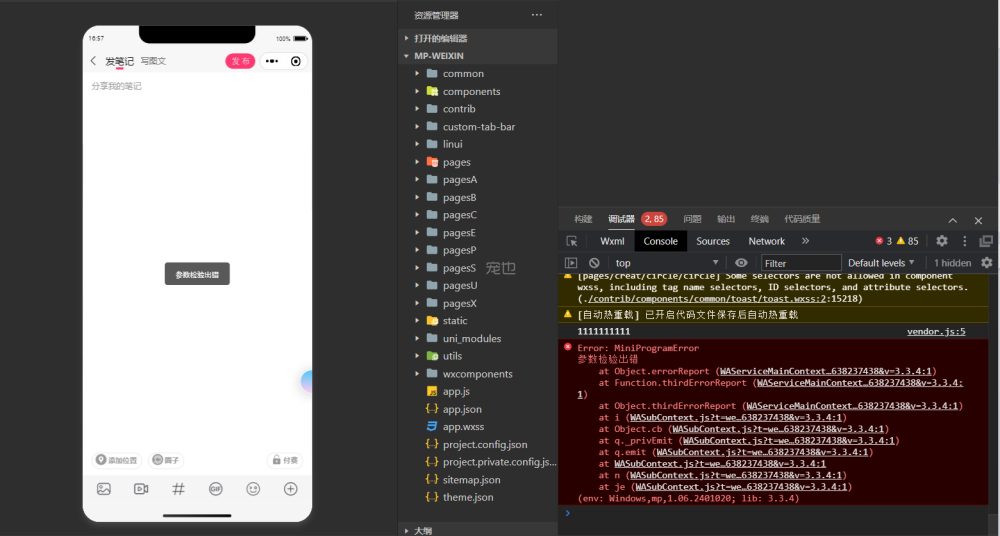This screenshot has height=536, width=1000.
Task: Click the console Filter input field
Action: [x=800, y=263]
